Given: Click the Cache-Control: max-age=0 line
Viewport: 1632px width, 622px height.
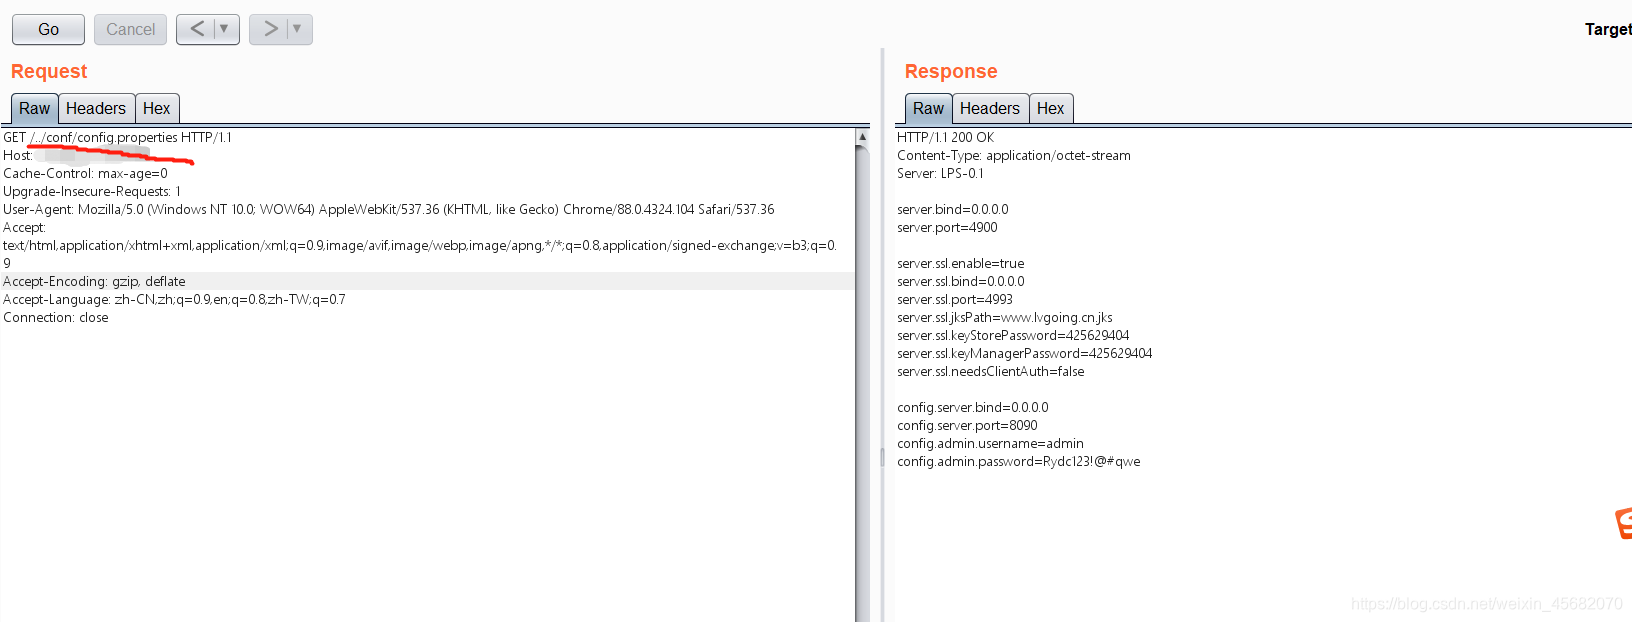Looking at the screenshot, I should (x=85, y=173).
